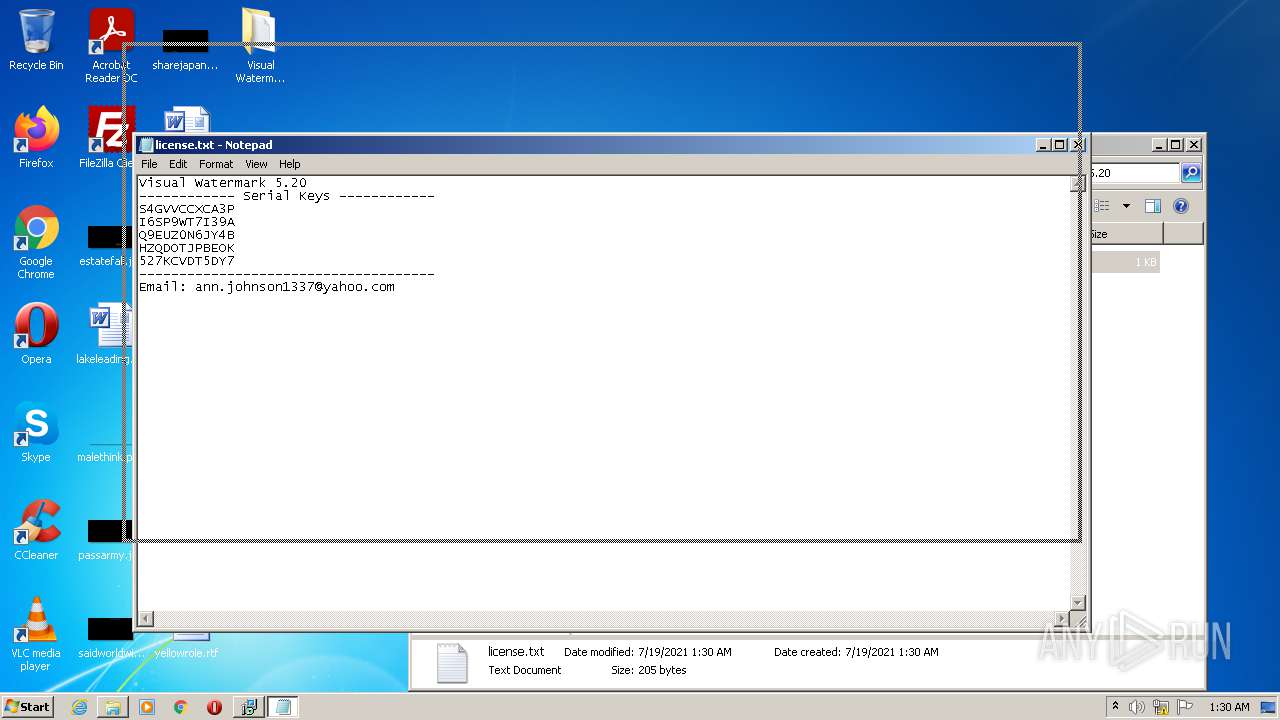
Task: Launch Firefox from the desktop
Action: tap(36, 137)
